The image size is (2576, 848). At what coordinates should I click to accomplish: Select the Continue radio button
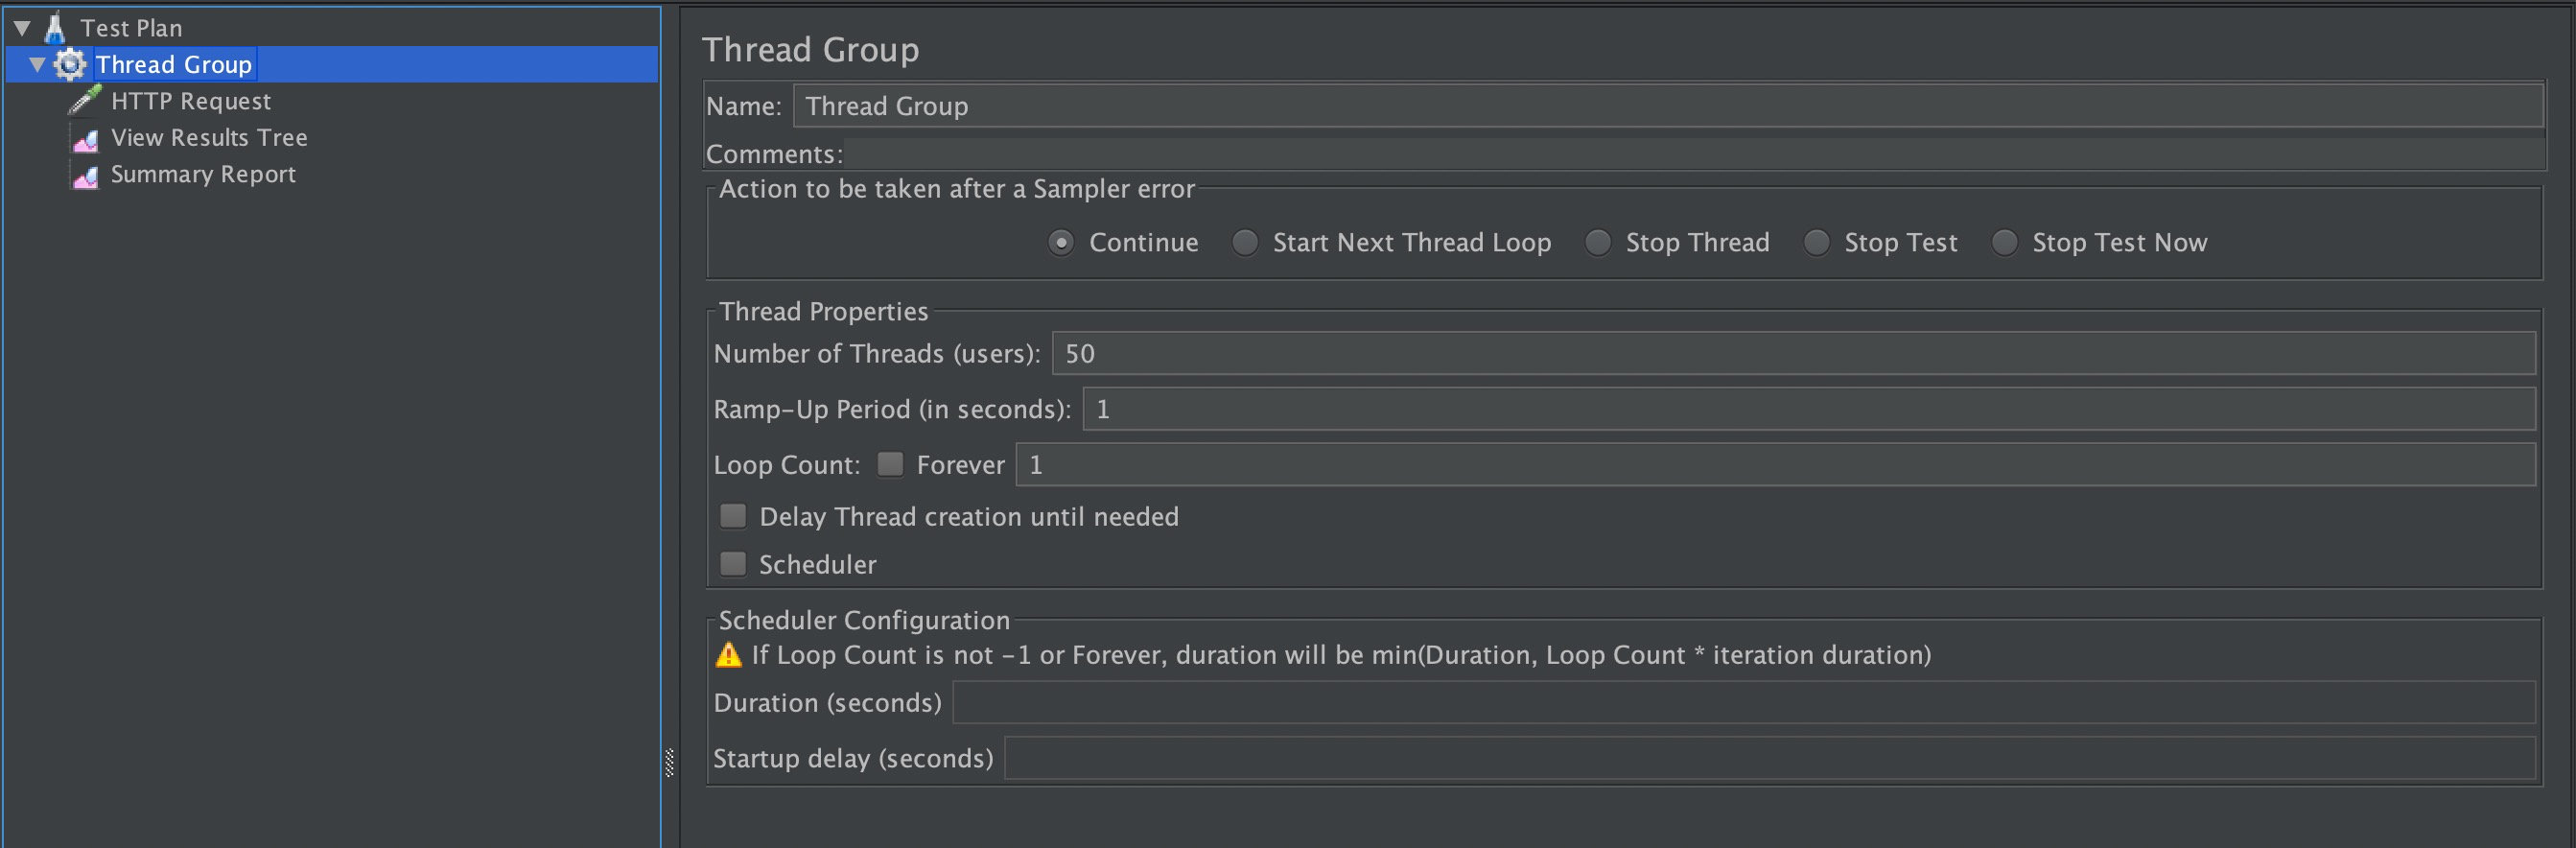1061,243
